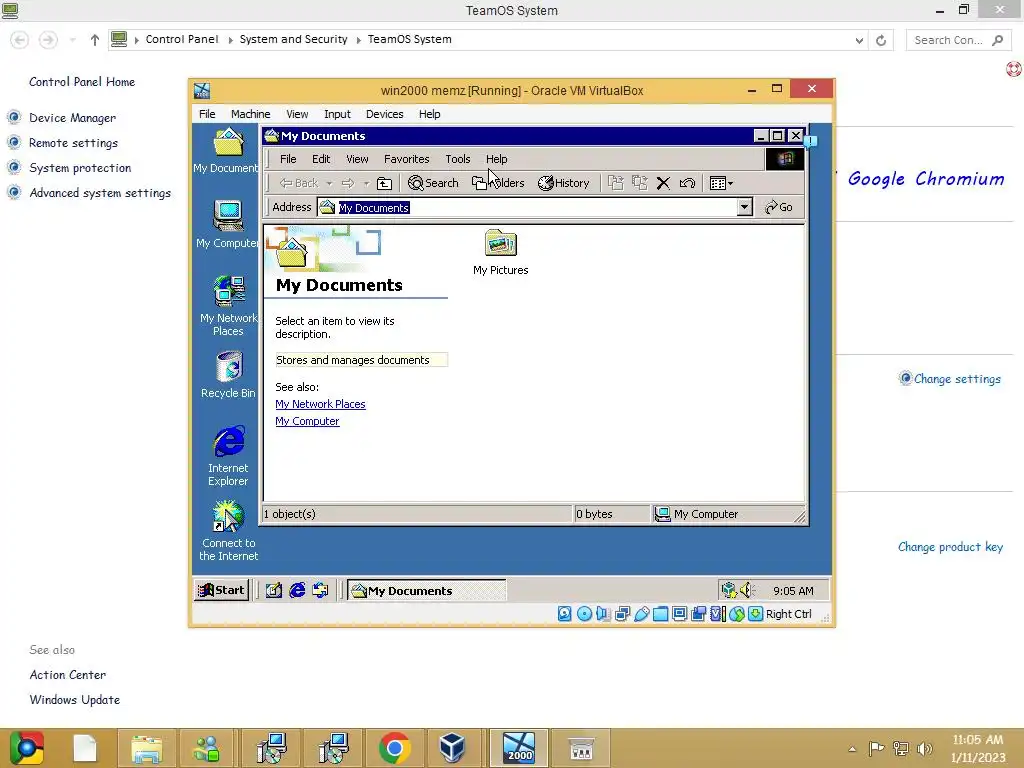Image resolution: width=1024 pixels, height=768 pixels.
Task: Click the Move To toolbar icon
Action: [615, 184]
